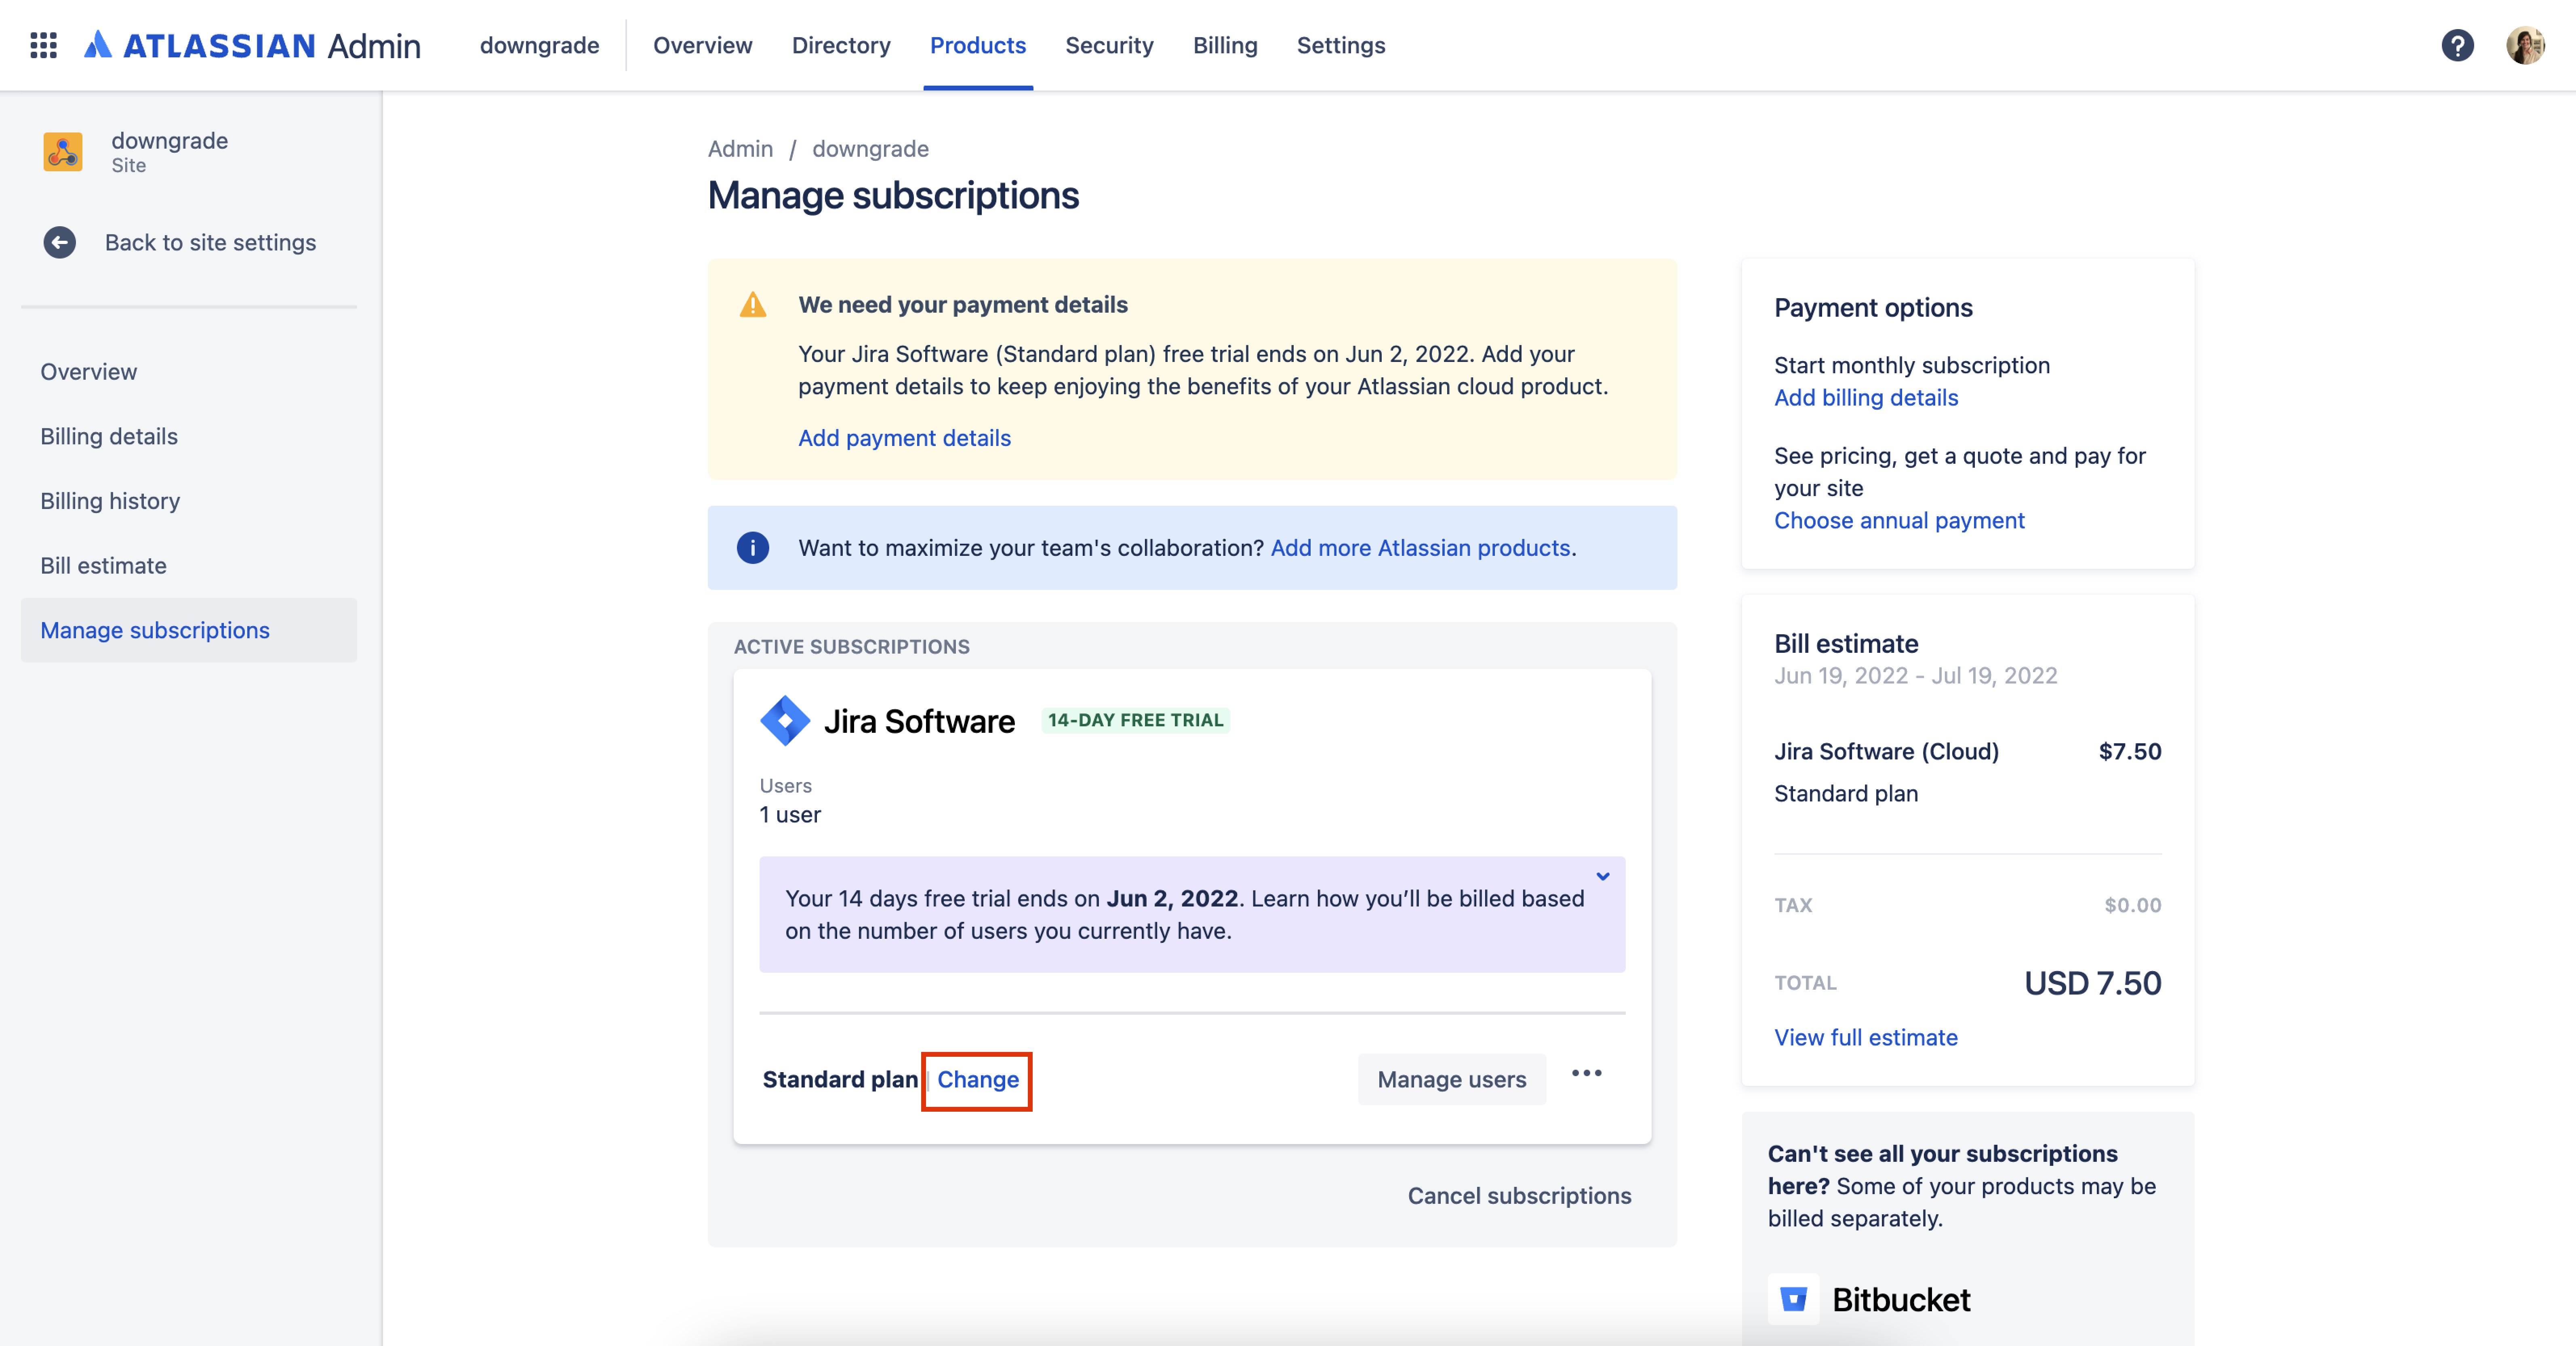Expand the free trial billing info chevron

1603,877
